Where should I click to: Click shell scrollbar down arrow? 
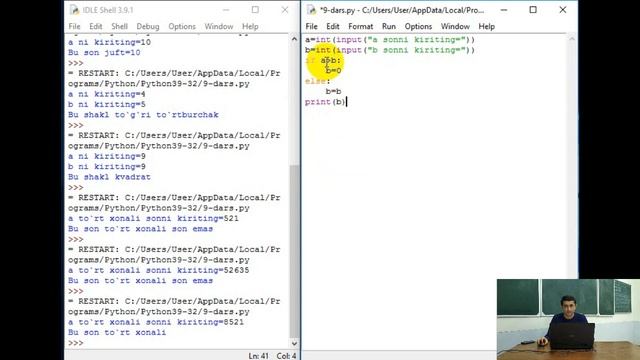point(294,343)
